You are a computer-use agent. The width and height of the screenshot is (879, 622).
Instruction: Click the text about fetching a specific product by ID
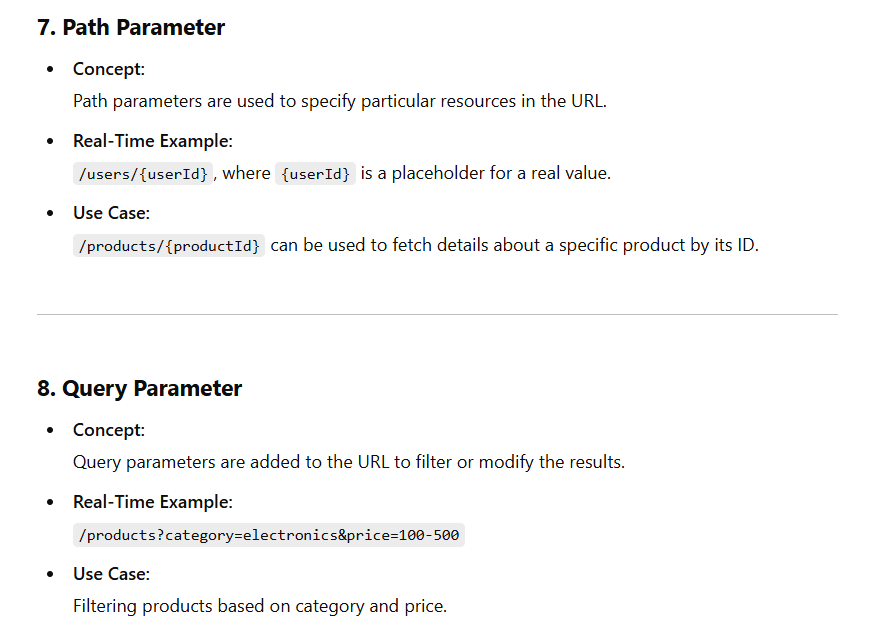[514, 245]
